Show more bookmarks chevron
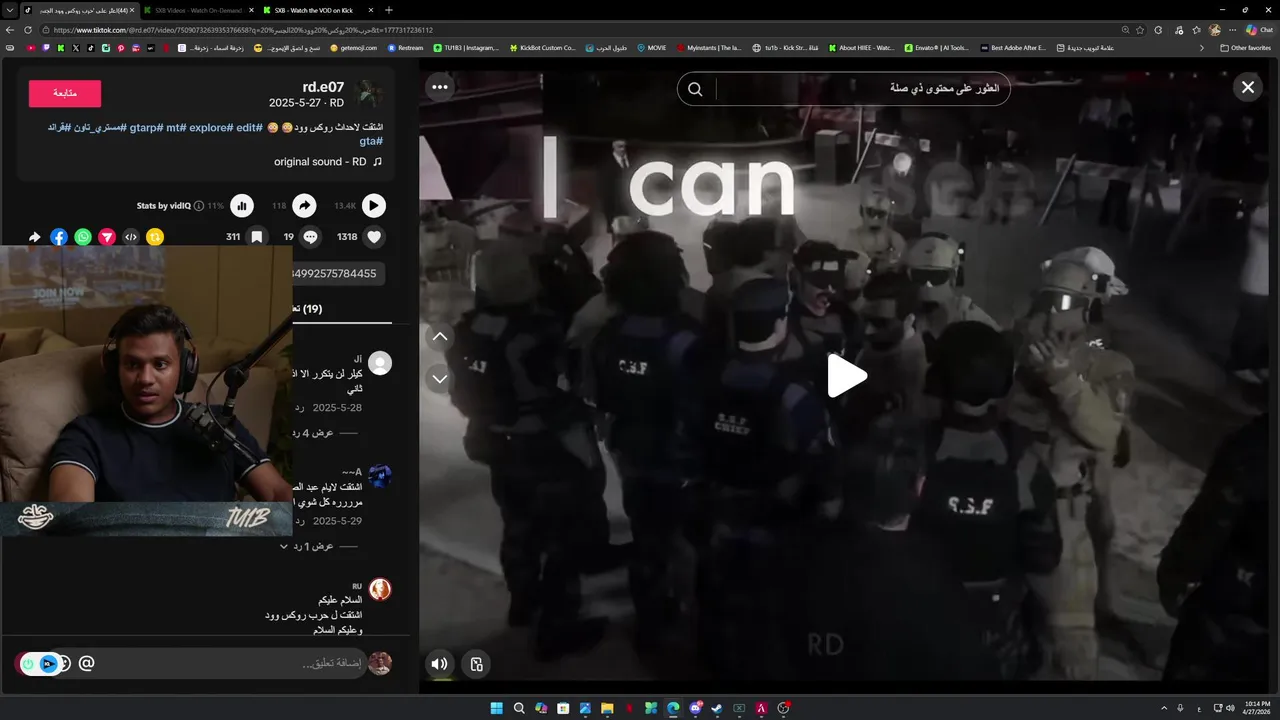The image size is (1280, 720). [1202, 48]
